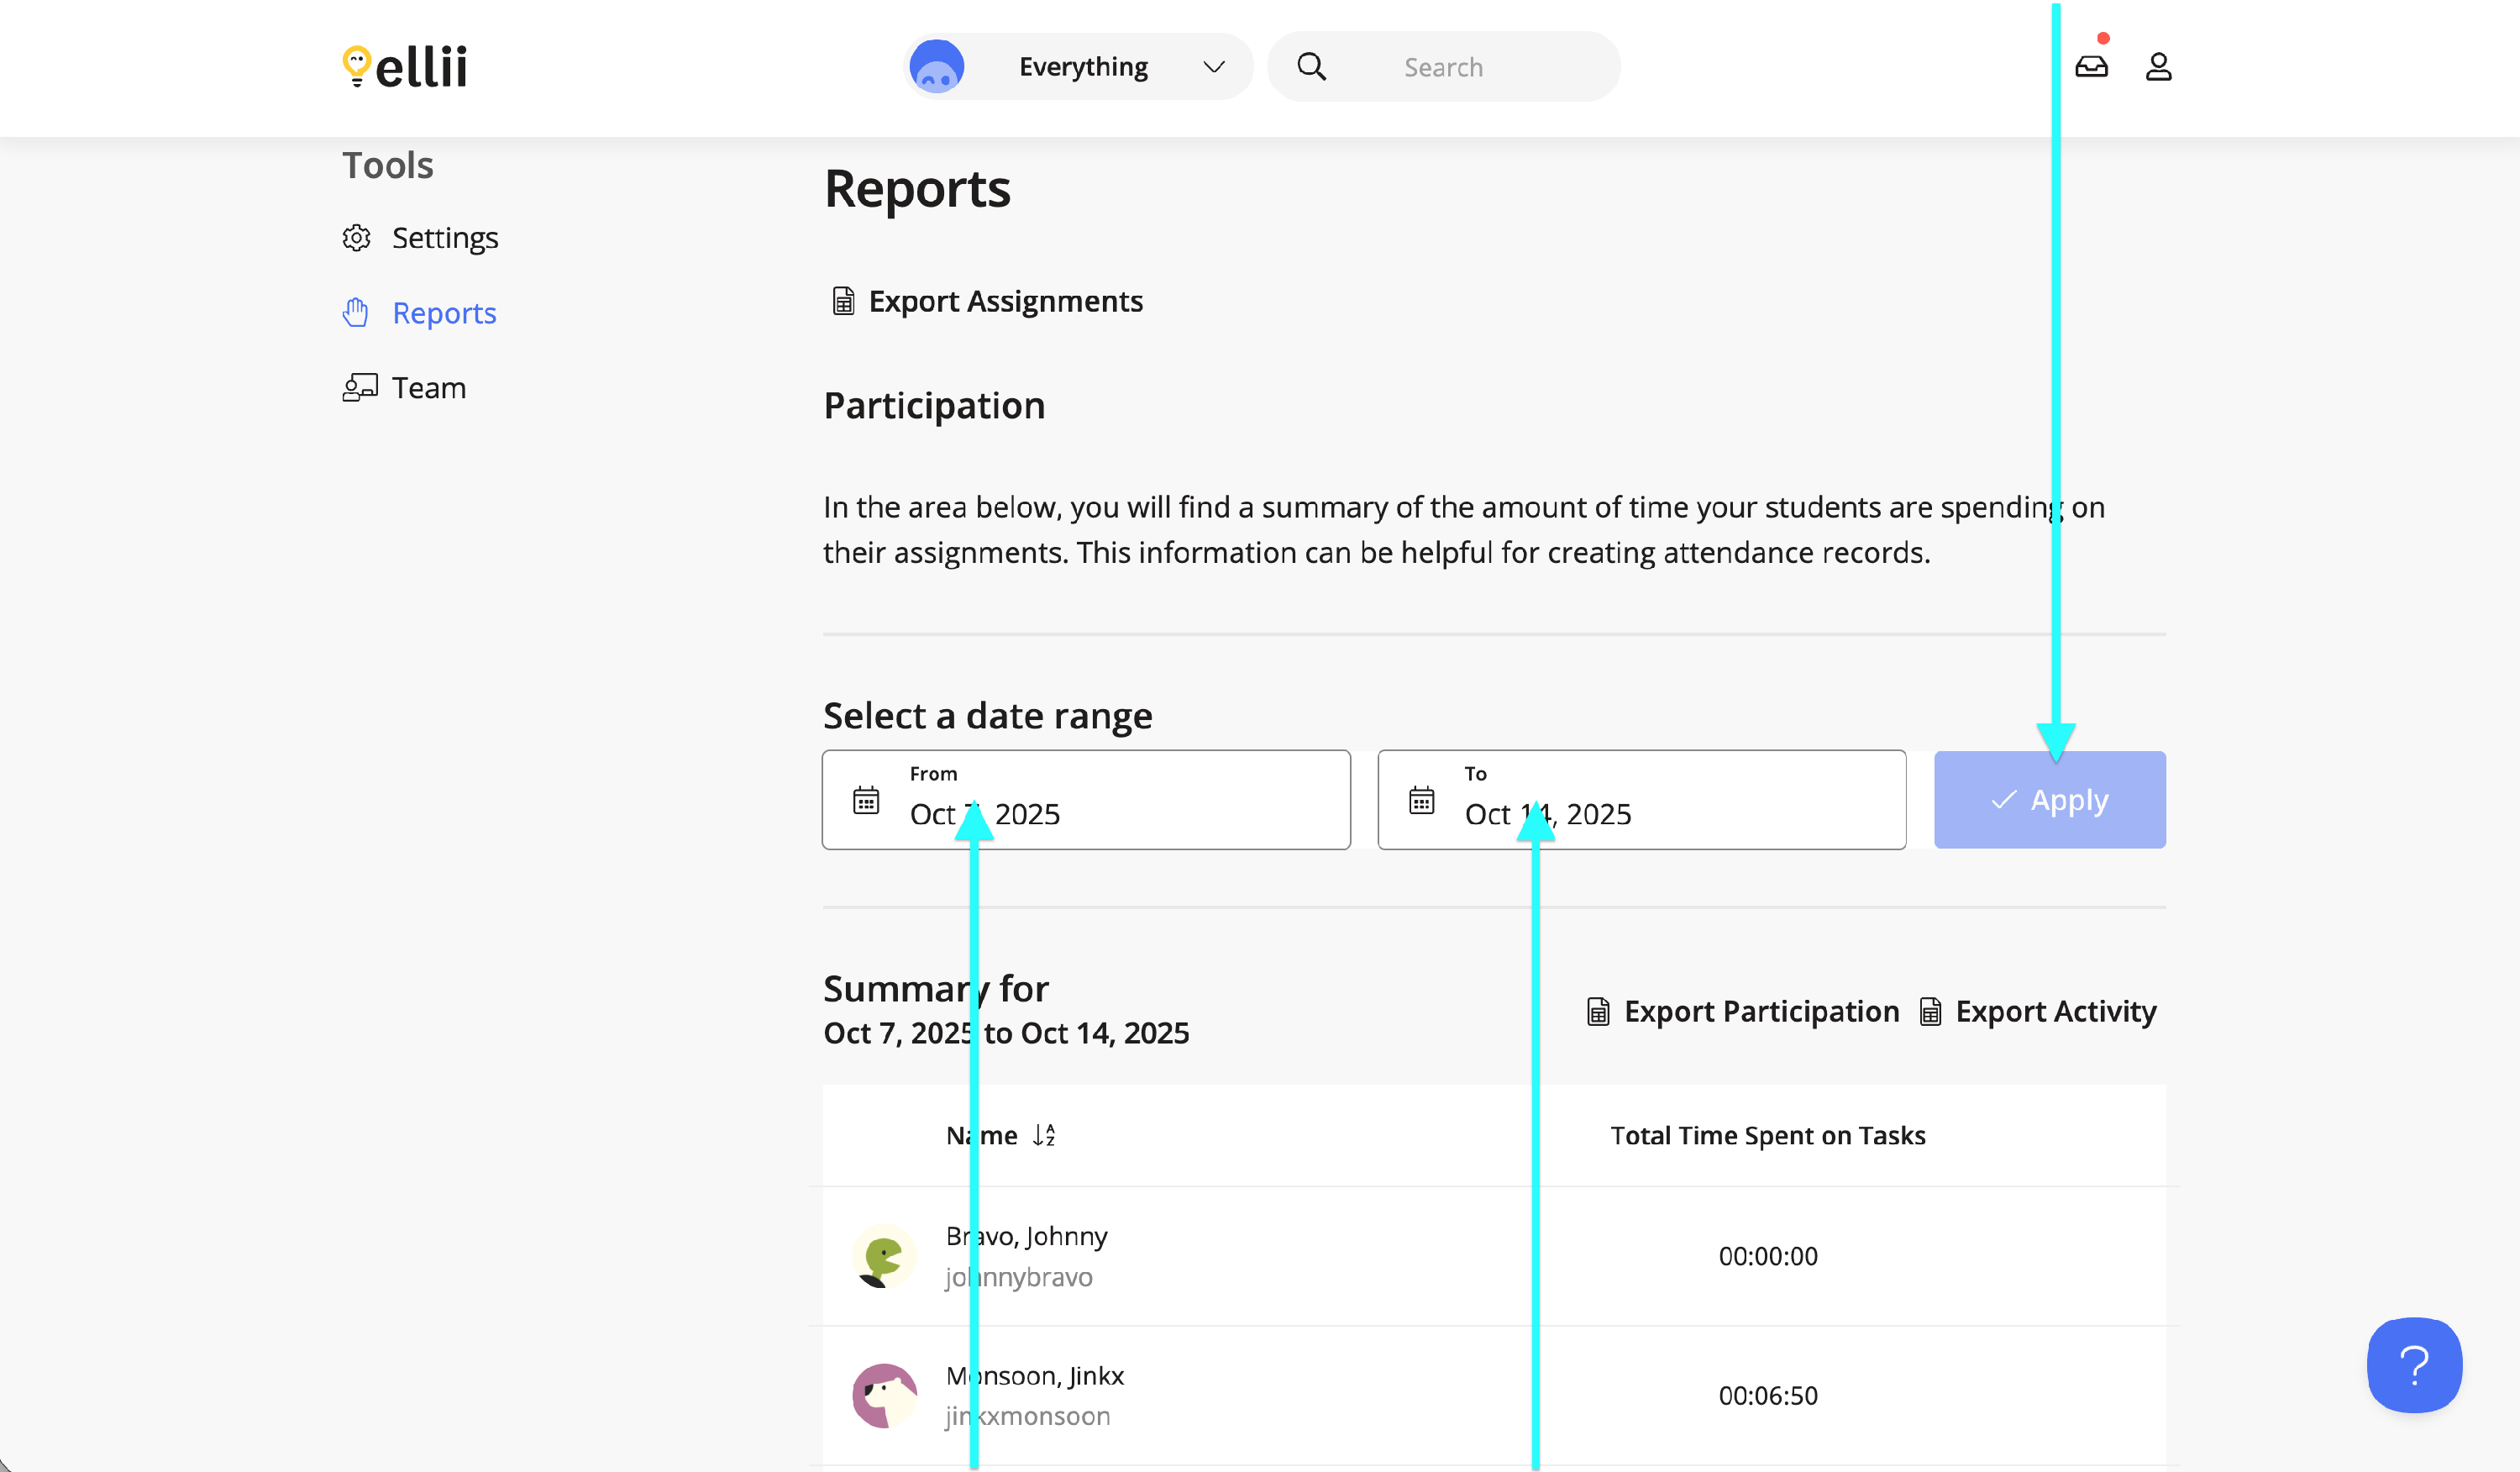Image resolution: width=2520 pixels, height=1472 pixels.
Task: Click the Settings gear icon
Action: tap(357, 238)
